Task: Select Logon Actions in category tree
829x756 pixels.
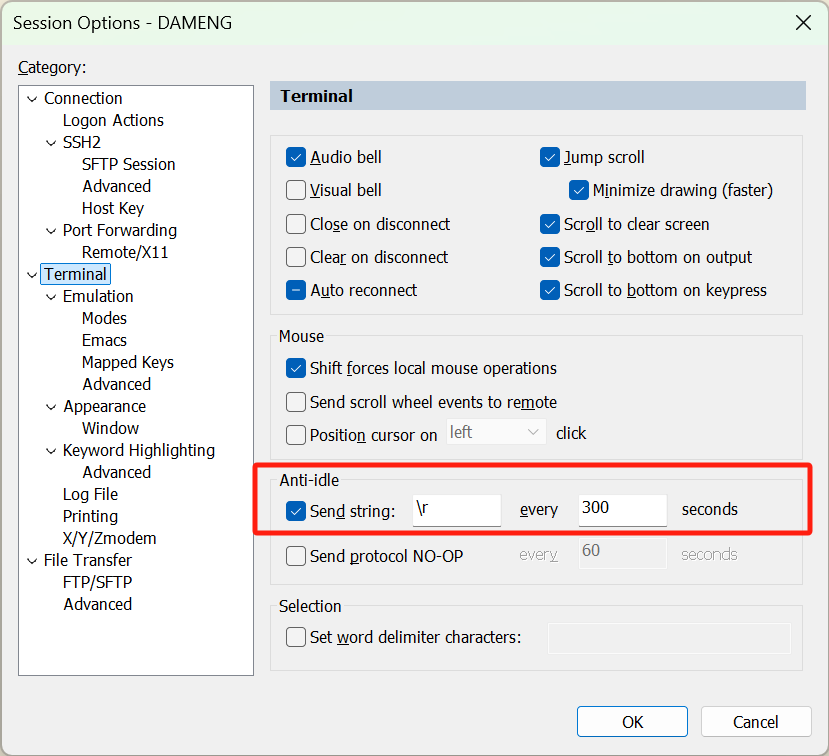Action: (113, 120)
